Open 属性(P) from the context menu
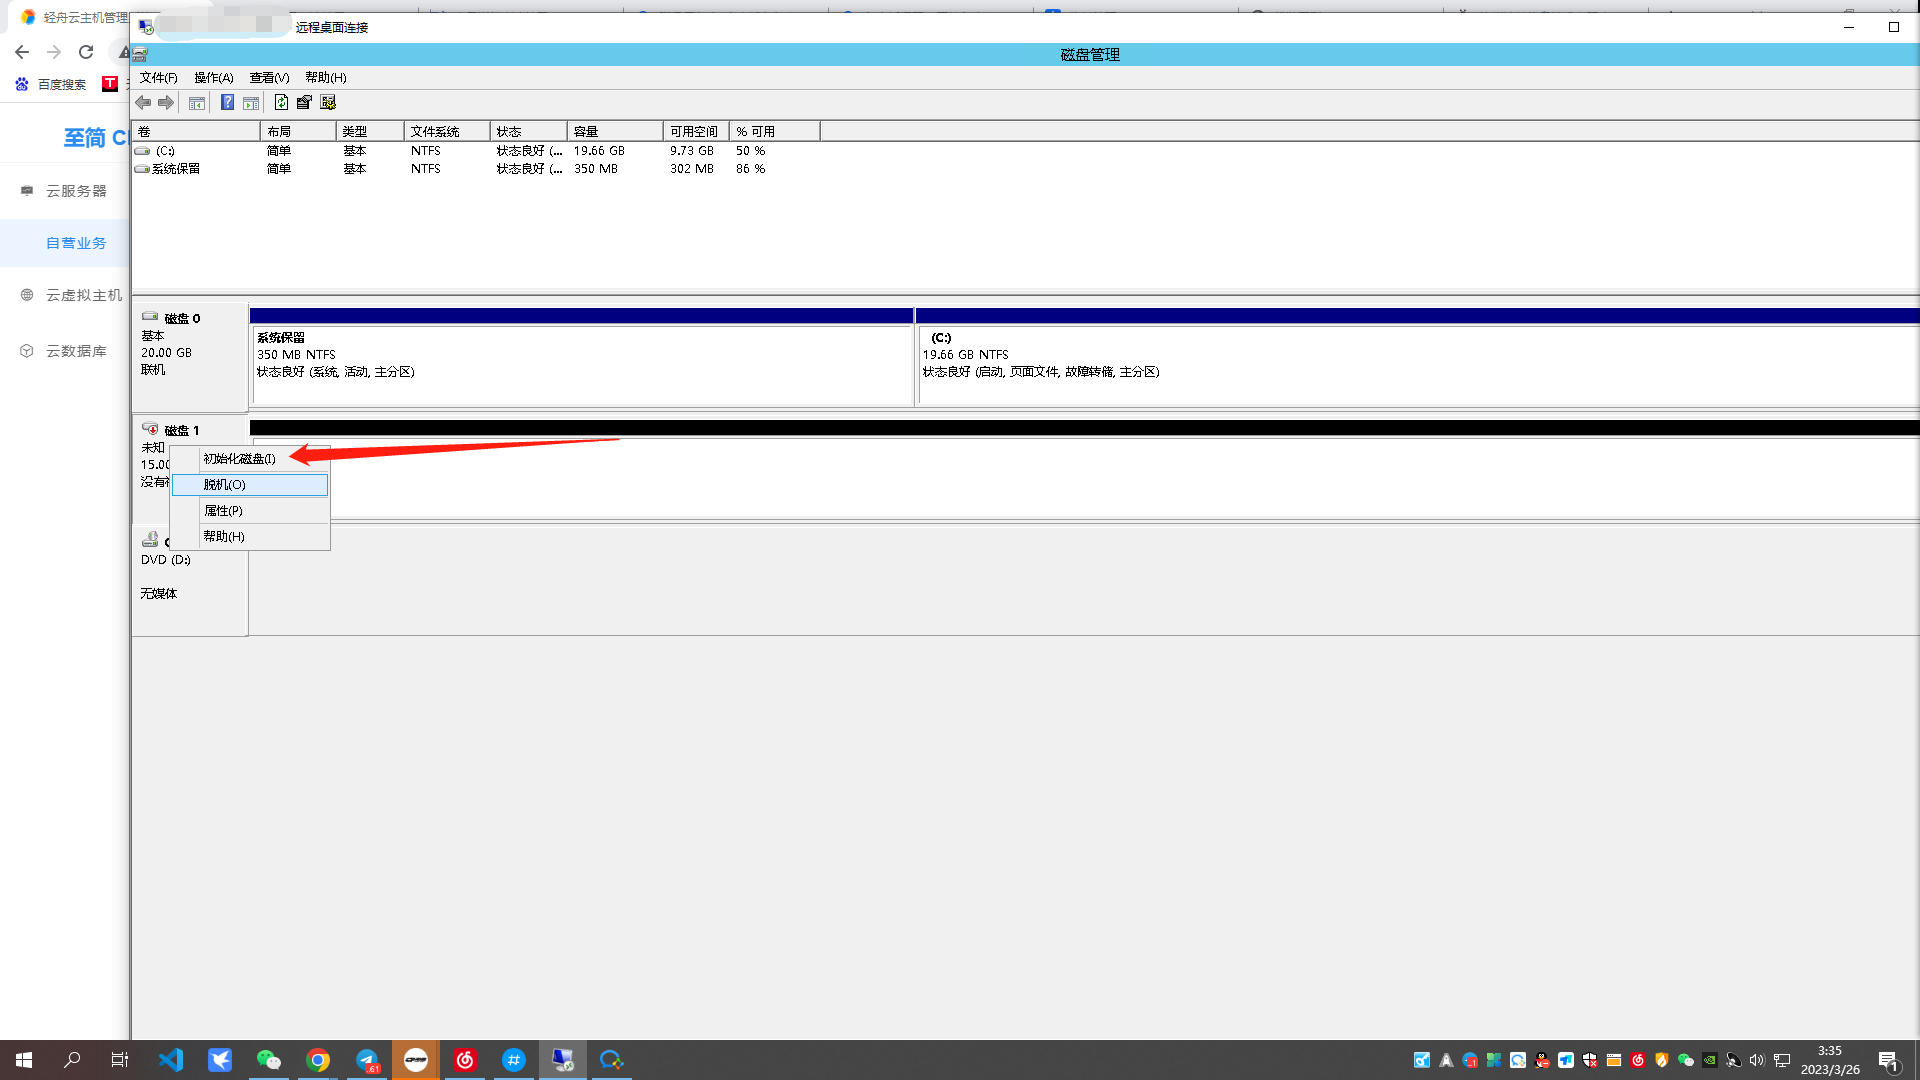1920x1080 pixels. [223, 510]
